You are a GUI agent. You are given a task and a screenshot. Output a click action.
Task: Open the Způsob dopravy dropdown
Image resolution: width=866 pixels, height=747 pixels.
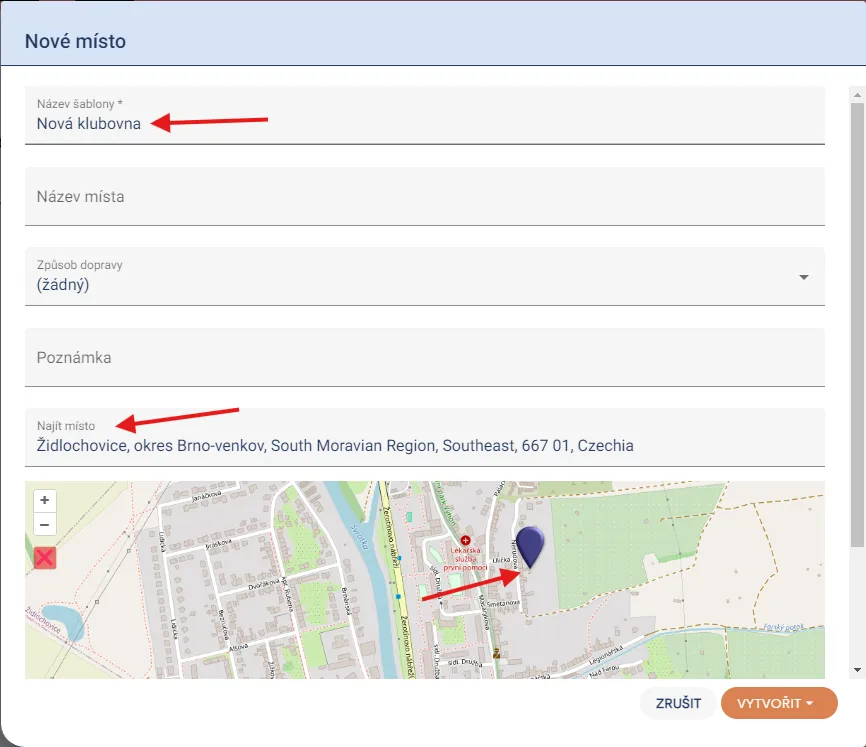click(425, 277)
